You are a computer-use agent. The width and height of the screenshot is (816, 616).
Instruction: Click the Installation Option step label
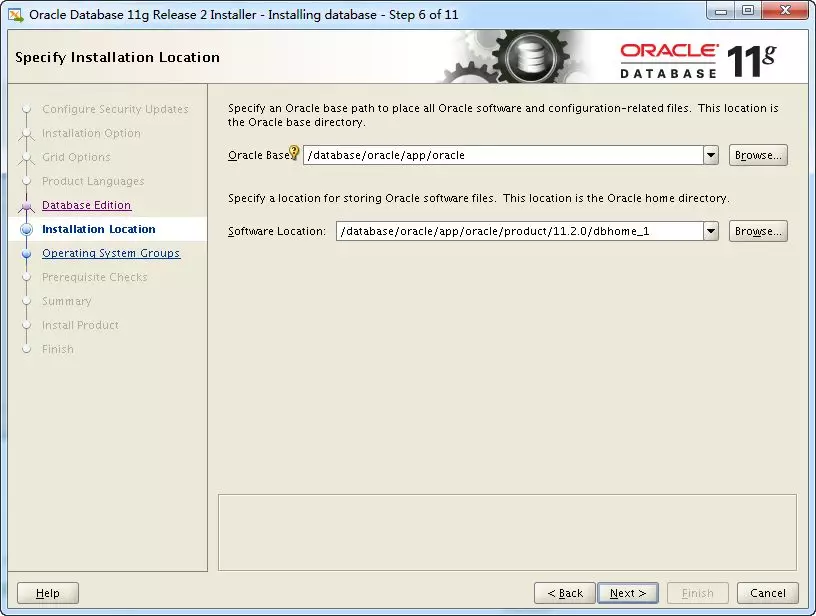(91, 133)
